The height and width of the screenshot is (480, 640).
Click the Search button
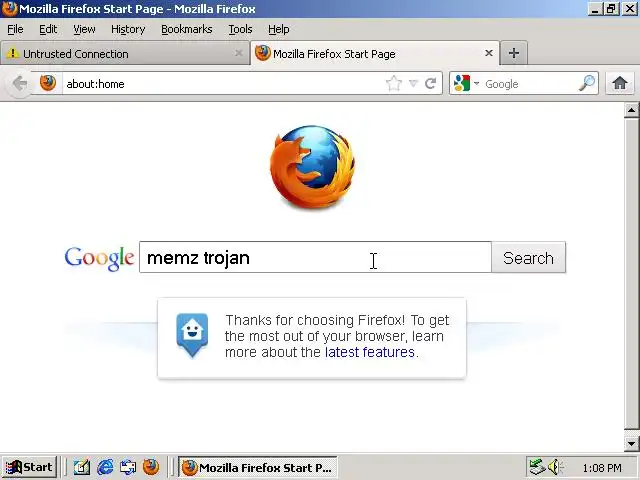[x=529, y=258]
